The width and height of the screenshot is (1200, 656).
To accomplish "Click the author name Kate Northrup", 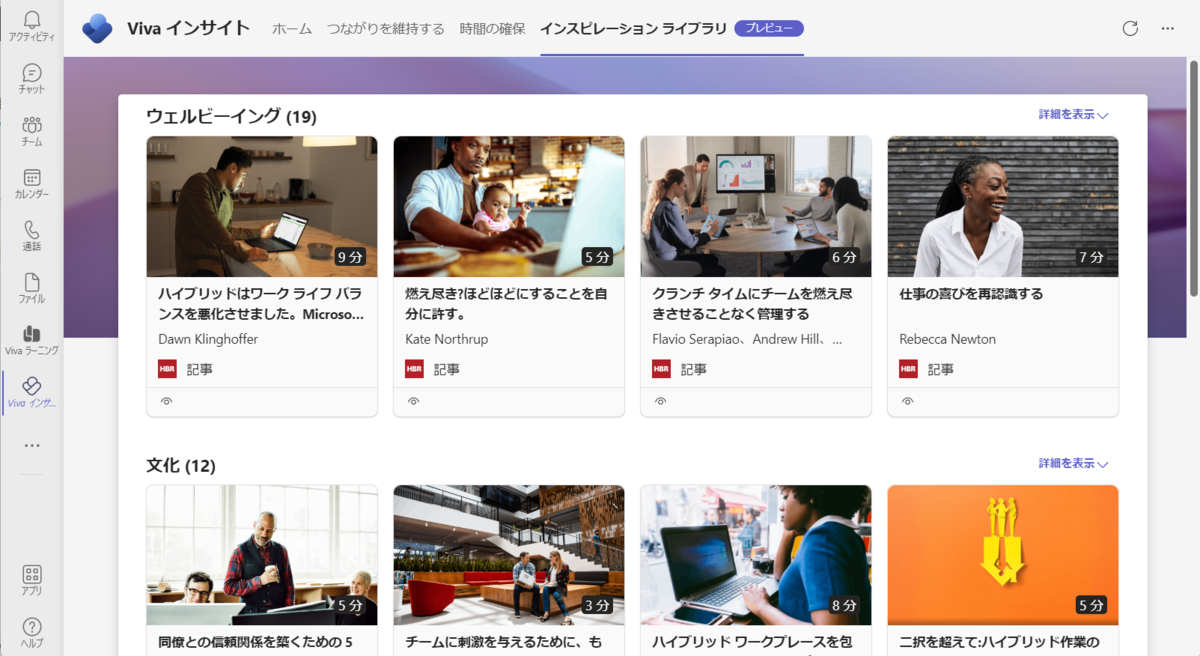I will [447, 339].
